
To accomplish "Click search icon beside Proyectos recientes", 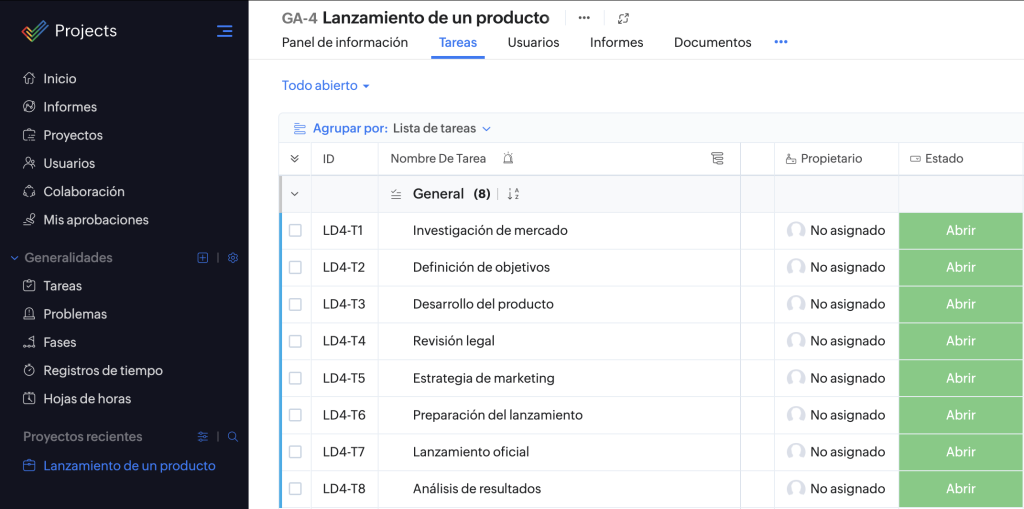I will [232, 436].
